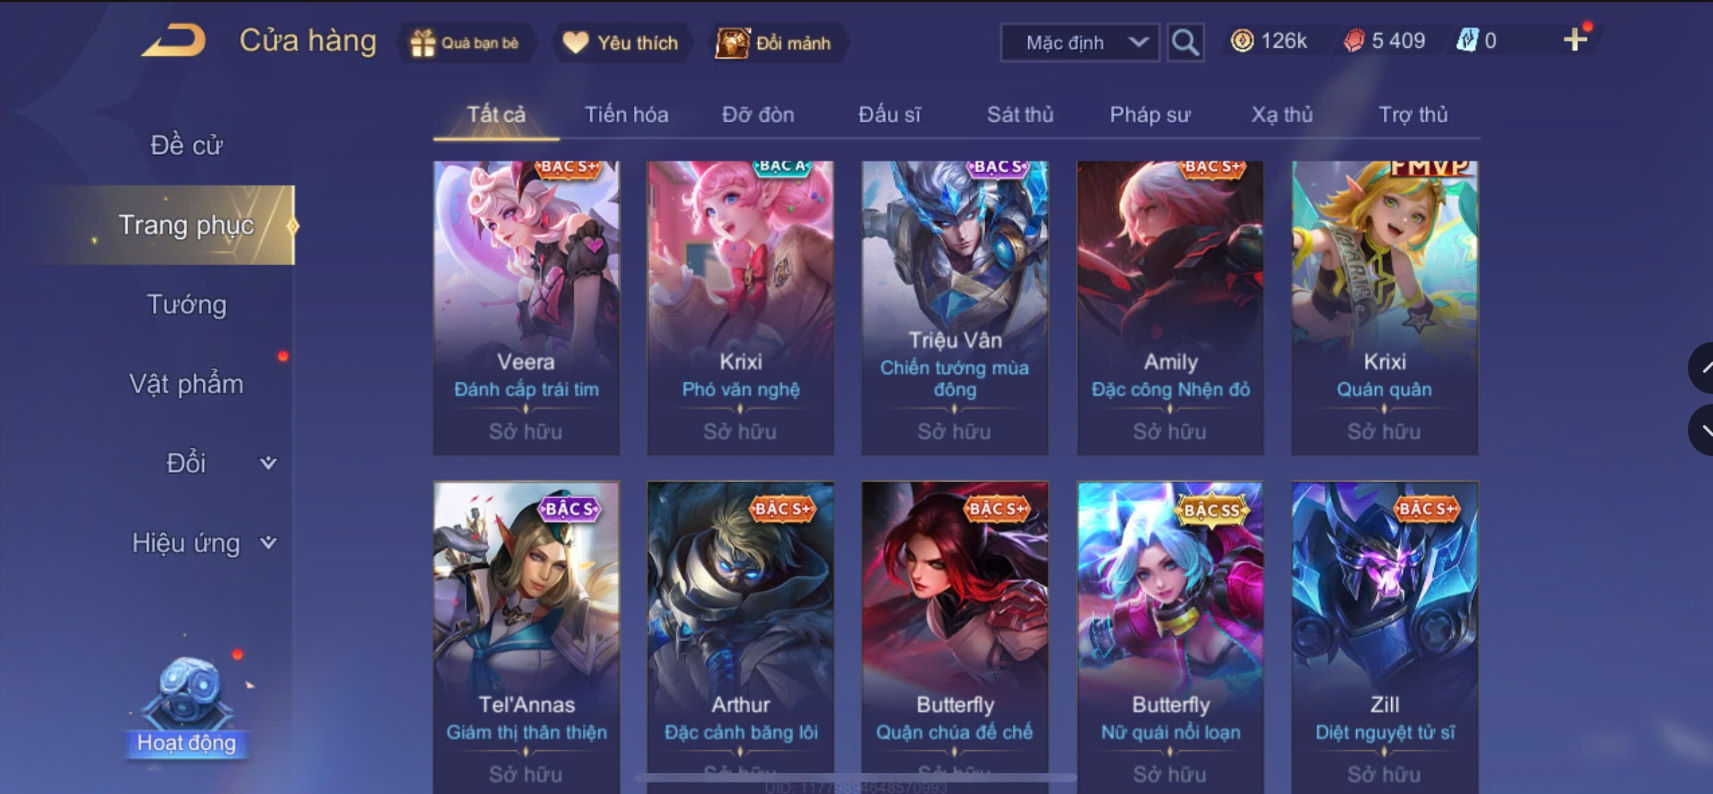This screenshot has width=1713, height=794.
Task: Select Đề cử in the left menu
Action: click(x=186, y=145)
